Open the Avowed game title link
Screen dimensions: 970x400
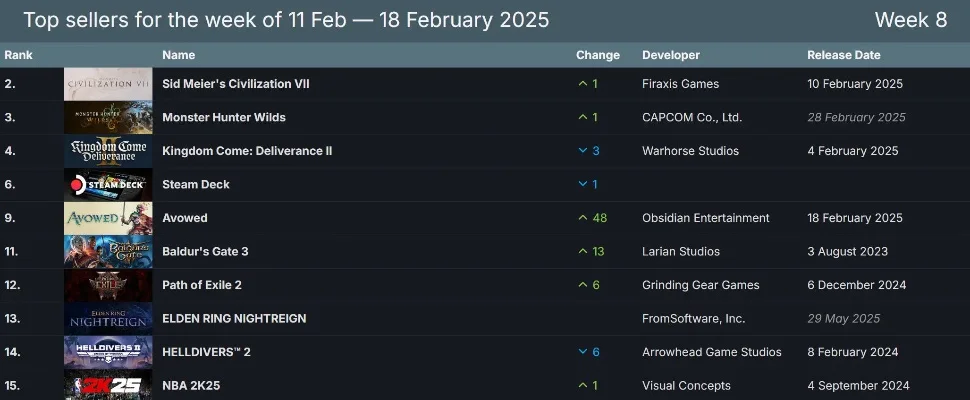[185, 218]
